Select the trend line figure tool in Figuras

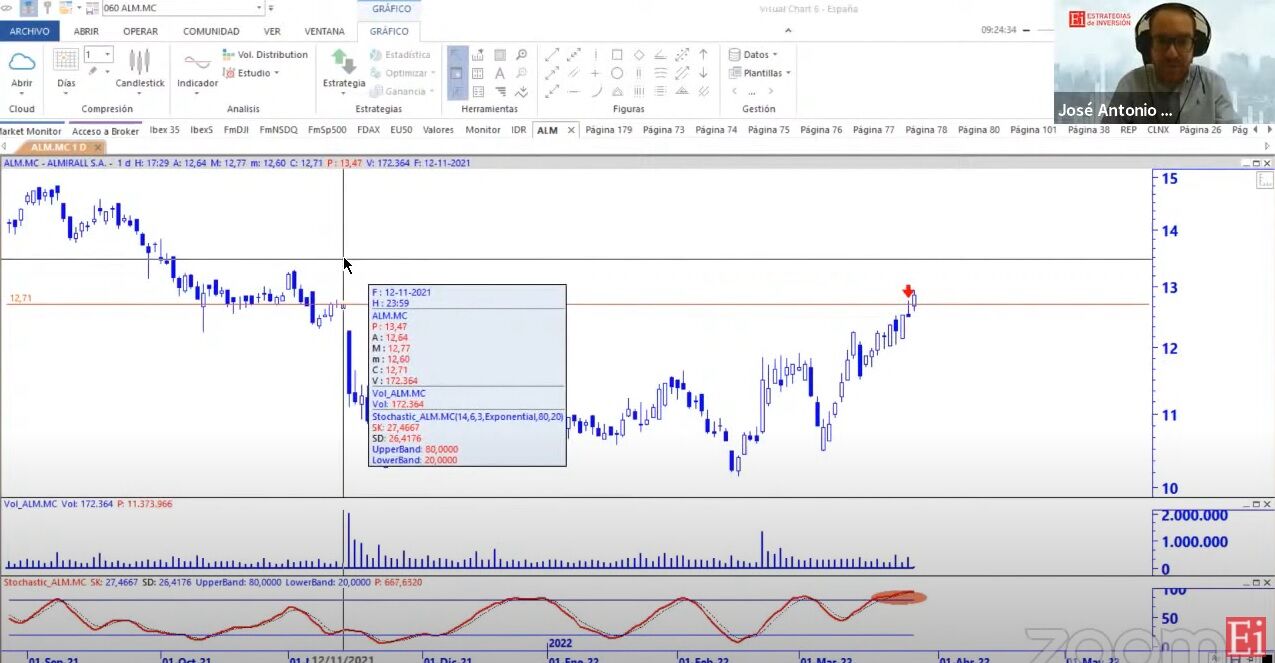552,55
